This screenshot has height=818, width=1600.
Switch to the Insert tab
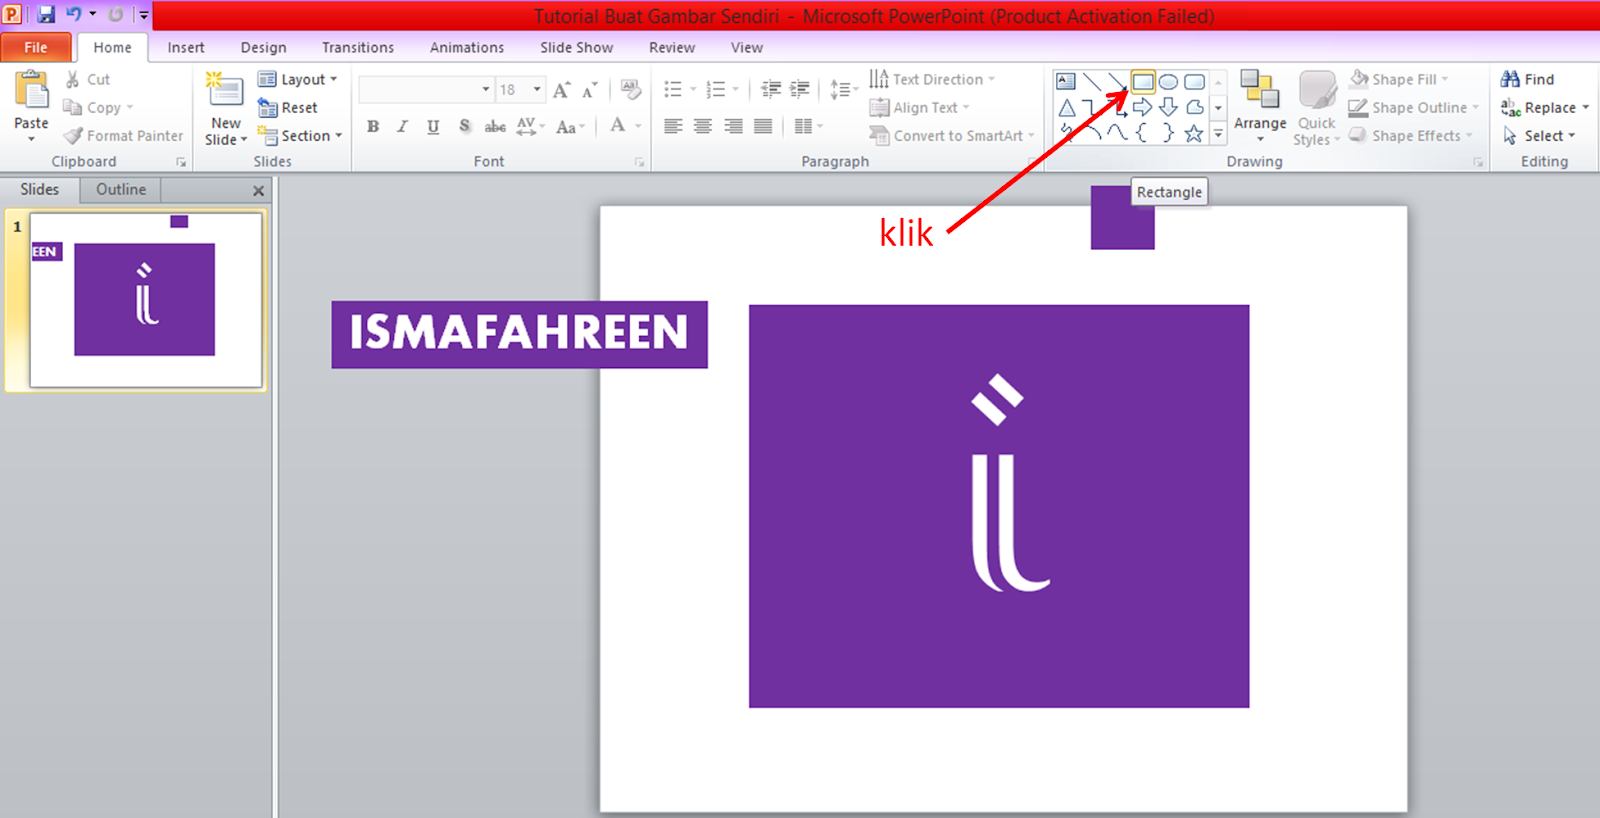tap(186, 47)
